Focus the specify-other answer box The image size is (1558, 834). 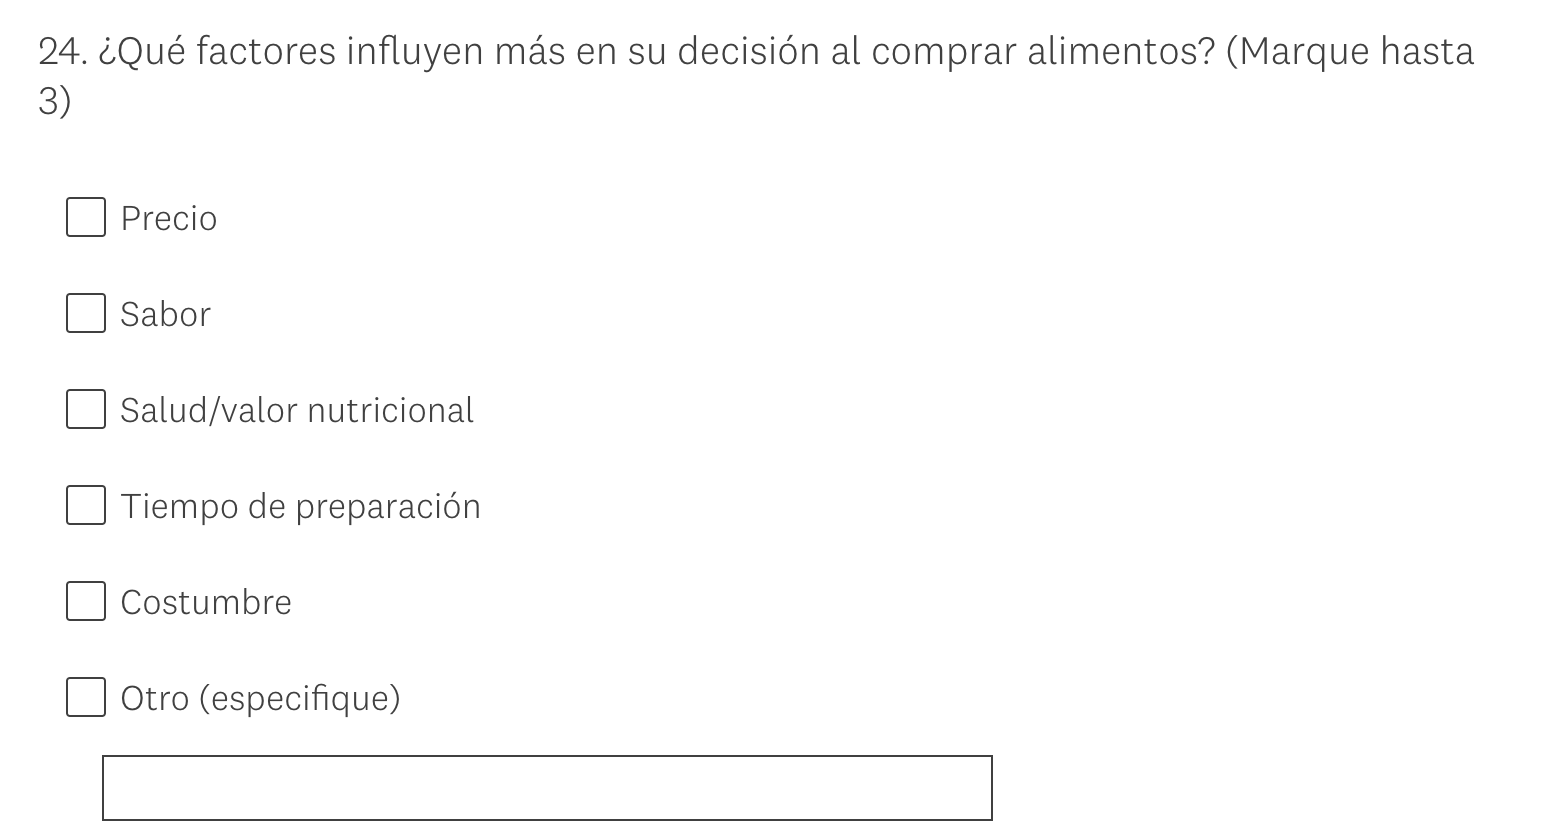pos(547,788)
